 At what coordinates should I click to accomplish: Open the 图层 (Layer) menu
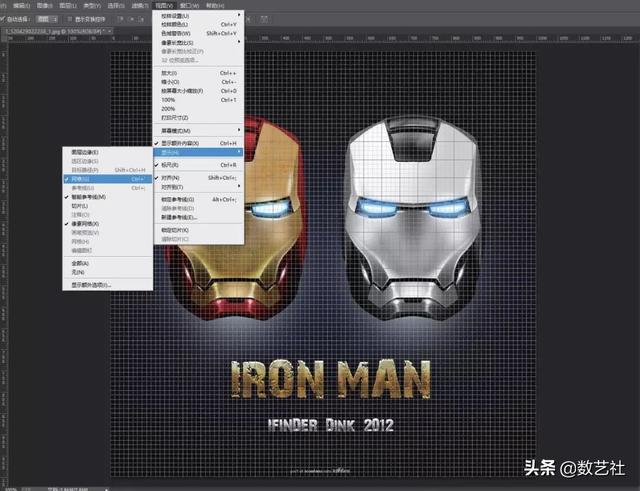(x=68, y=5)
